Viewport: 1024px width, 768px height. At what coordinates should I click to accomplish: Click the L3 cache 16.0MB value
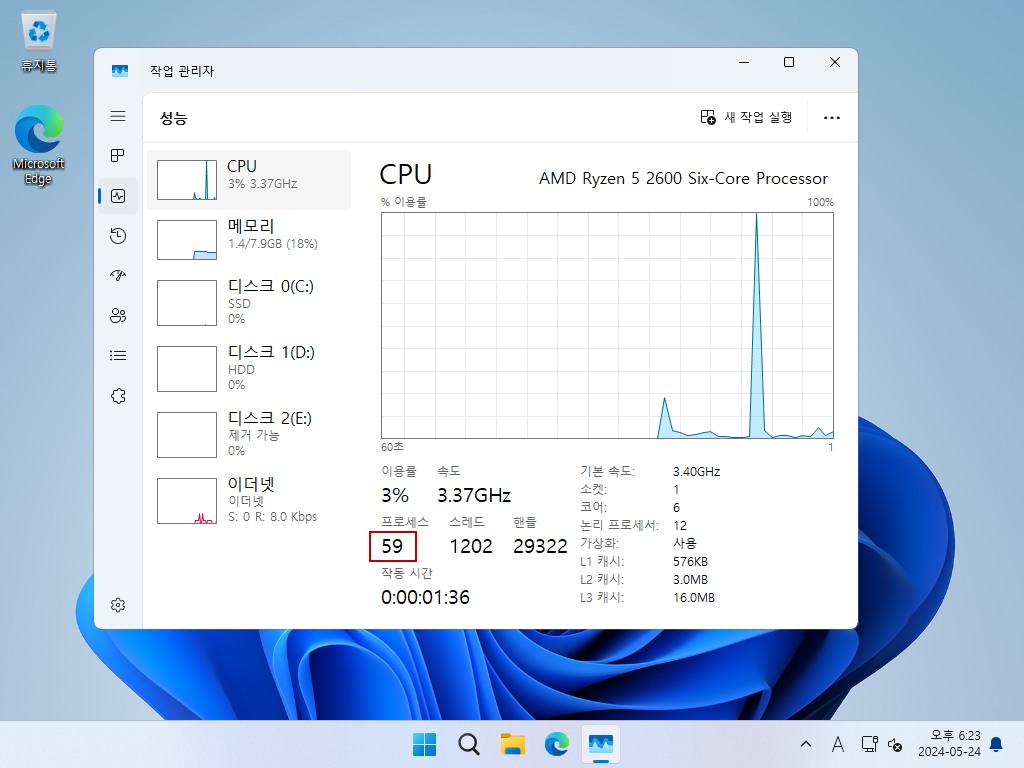[694, 598]
